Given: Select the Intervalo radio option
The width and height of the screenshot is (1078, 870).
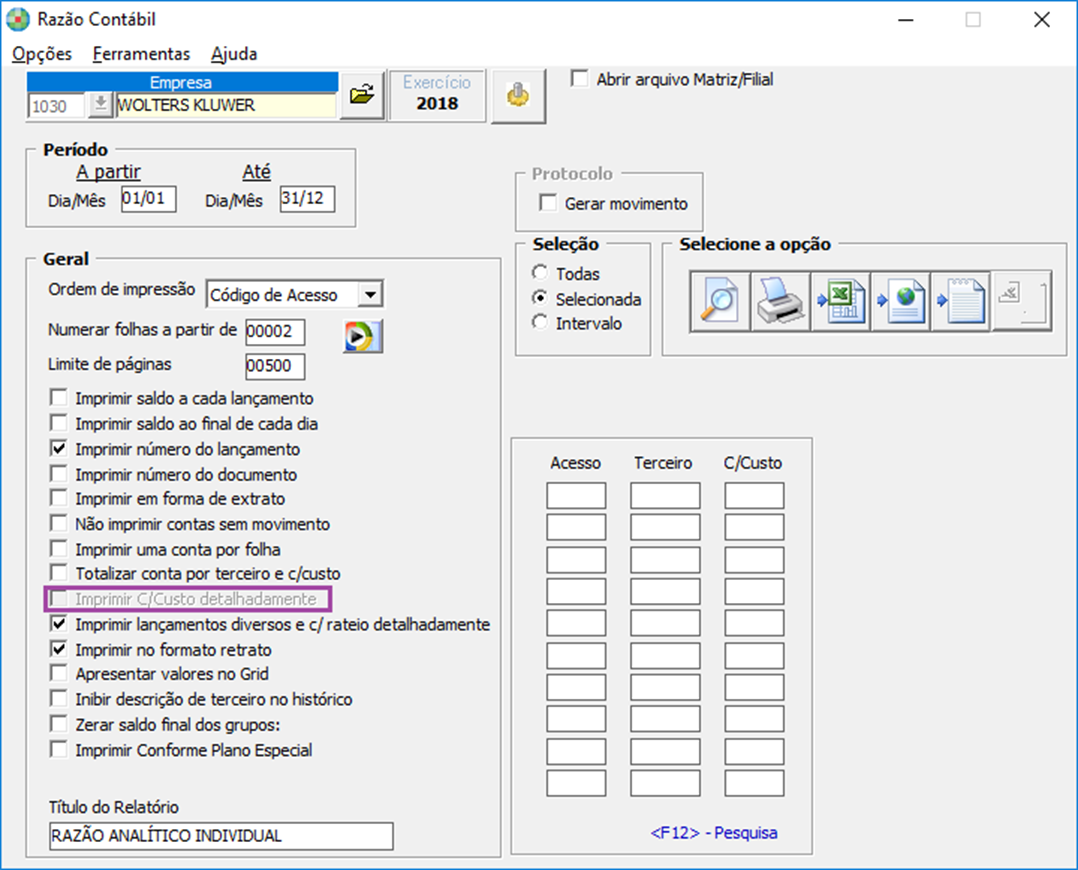Looking at the screenshot, I should [x=540, y=323].
